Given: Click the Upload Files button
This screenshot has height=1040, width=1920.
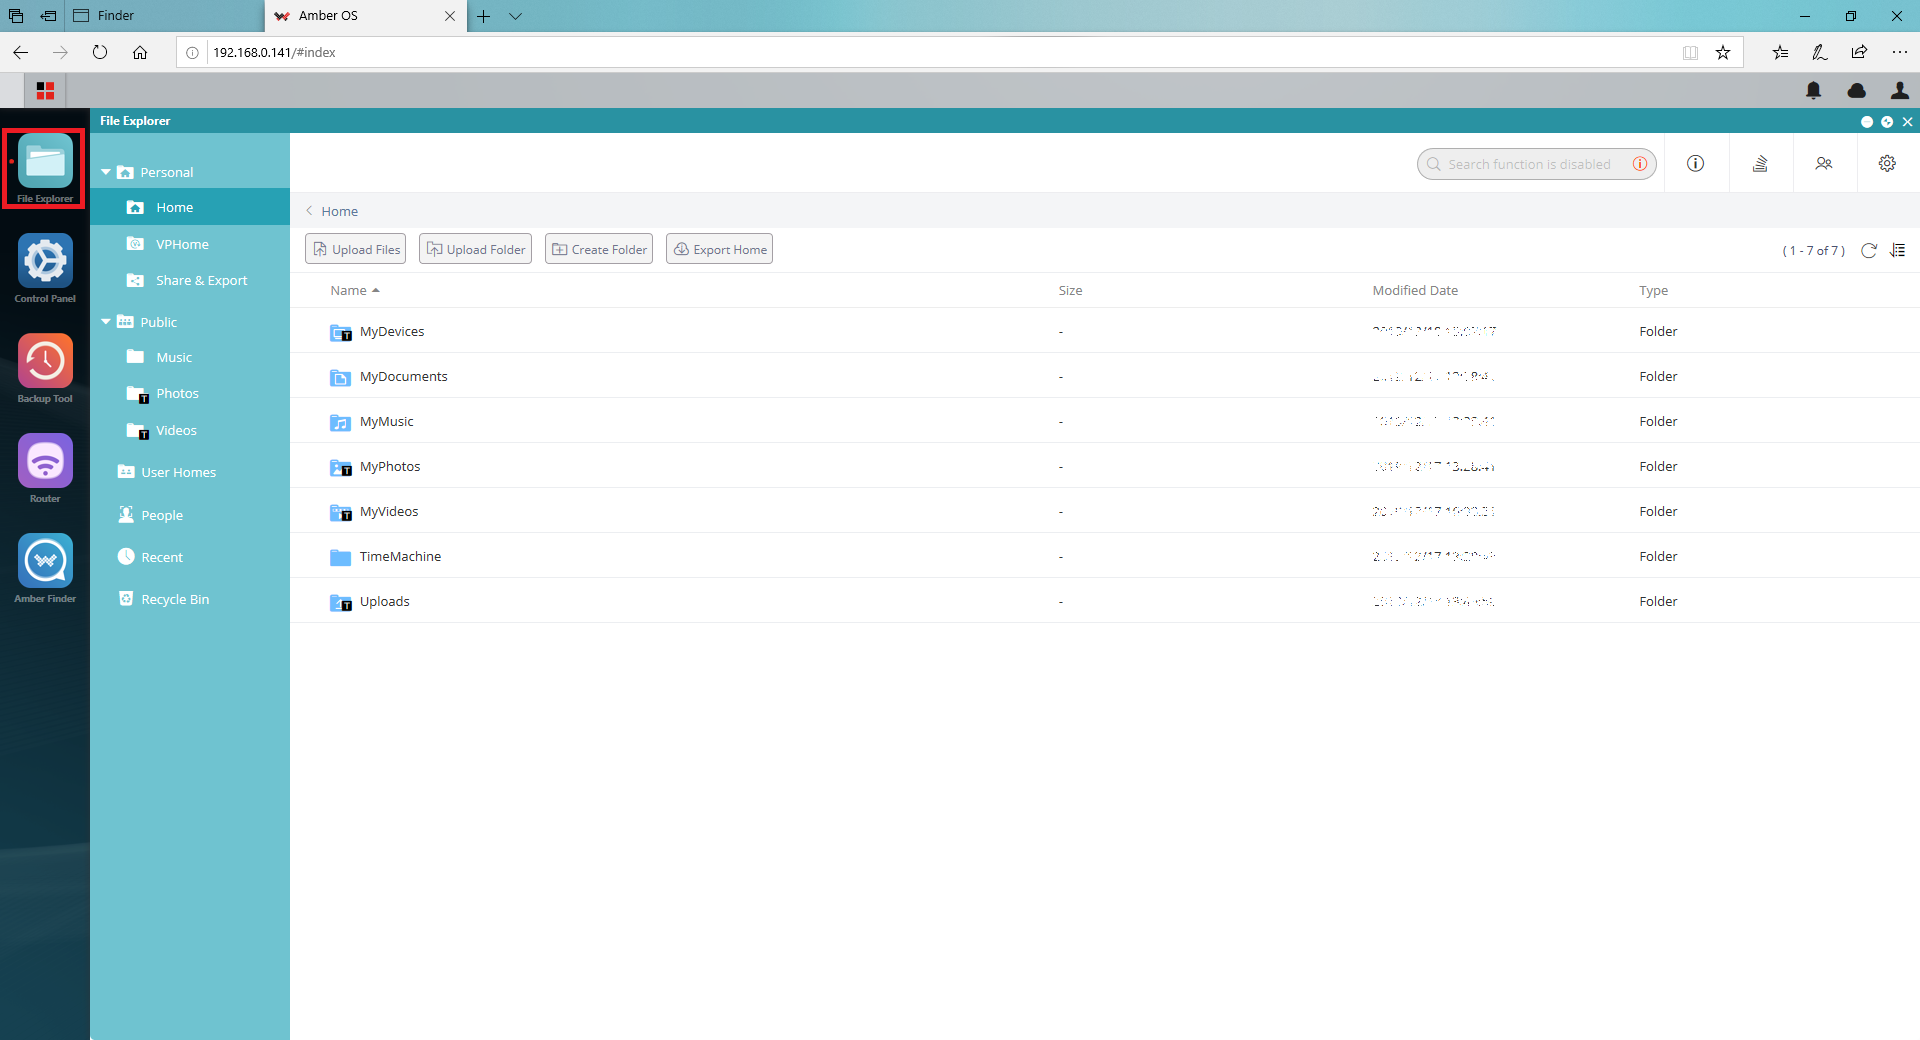Looking at the screenshot, I should point(355,249).
